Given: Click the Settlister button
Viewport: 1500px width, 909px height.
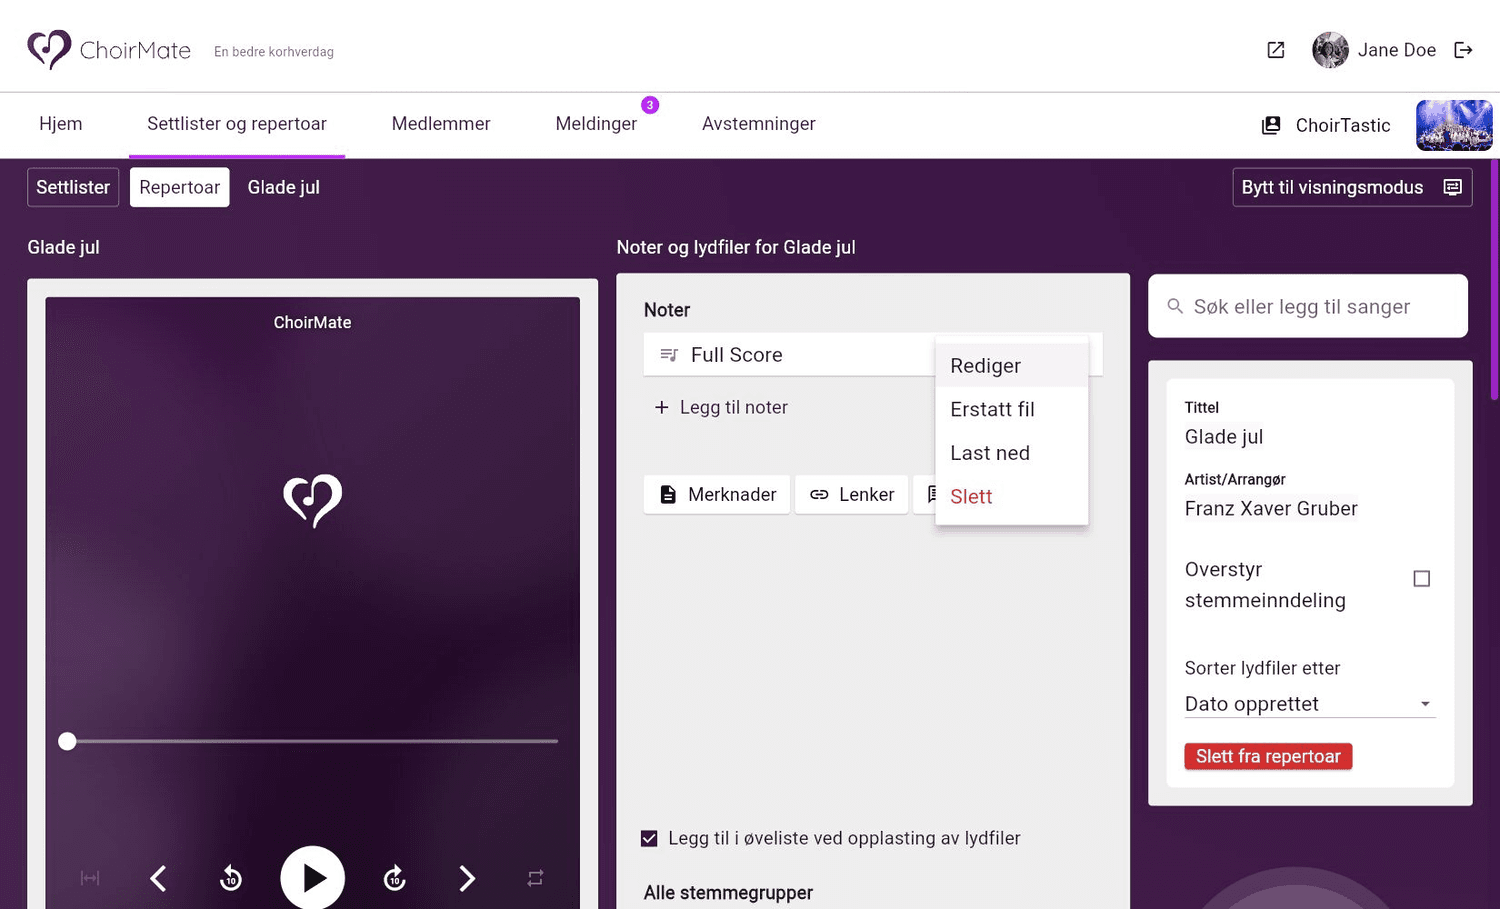Looking at the screenshot, I should click(73, 187).
